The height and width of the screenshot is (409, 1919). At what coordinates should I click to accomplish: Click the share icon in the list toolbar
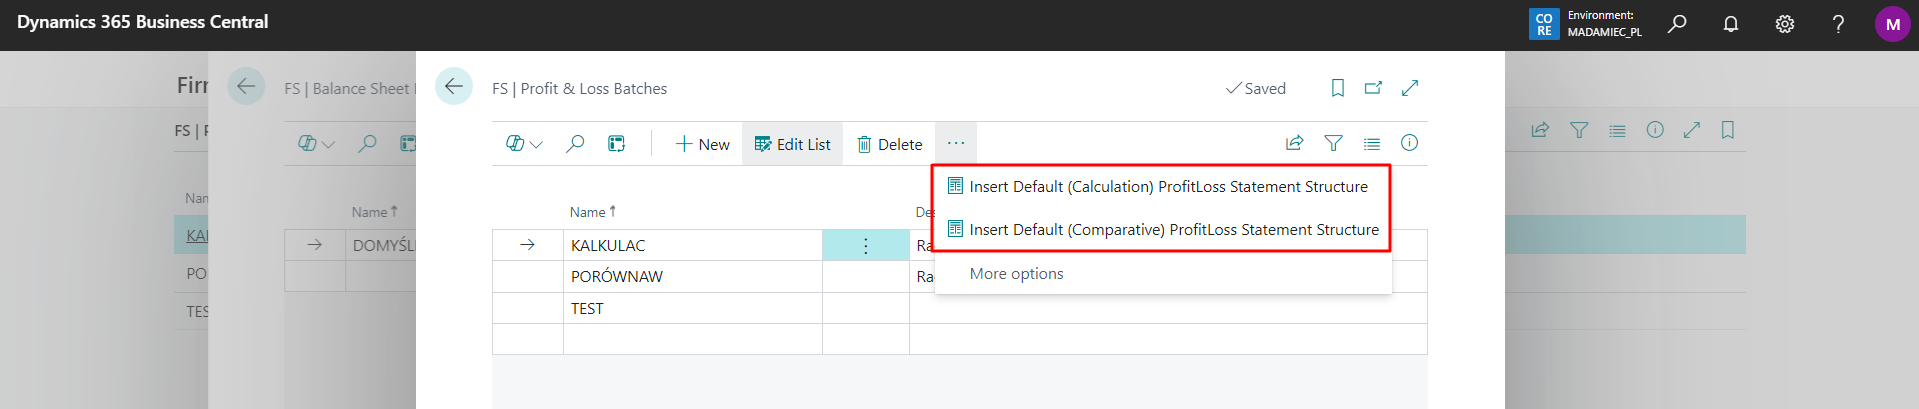click(1294, 143)
